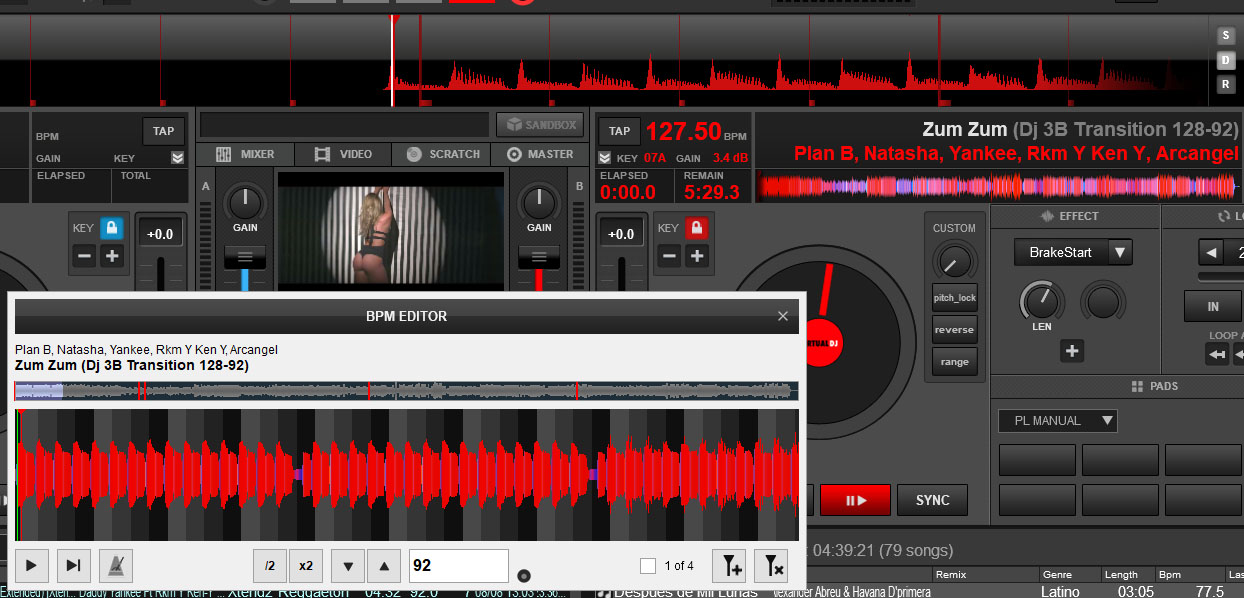Halve the BPM with /2 button
1244x598 pixels.
(269, 565)
